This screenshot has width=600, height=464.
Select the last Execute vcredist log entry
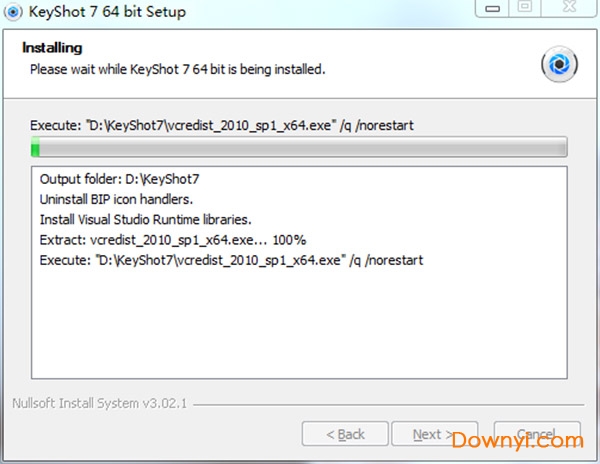(231, 260)
